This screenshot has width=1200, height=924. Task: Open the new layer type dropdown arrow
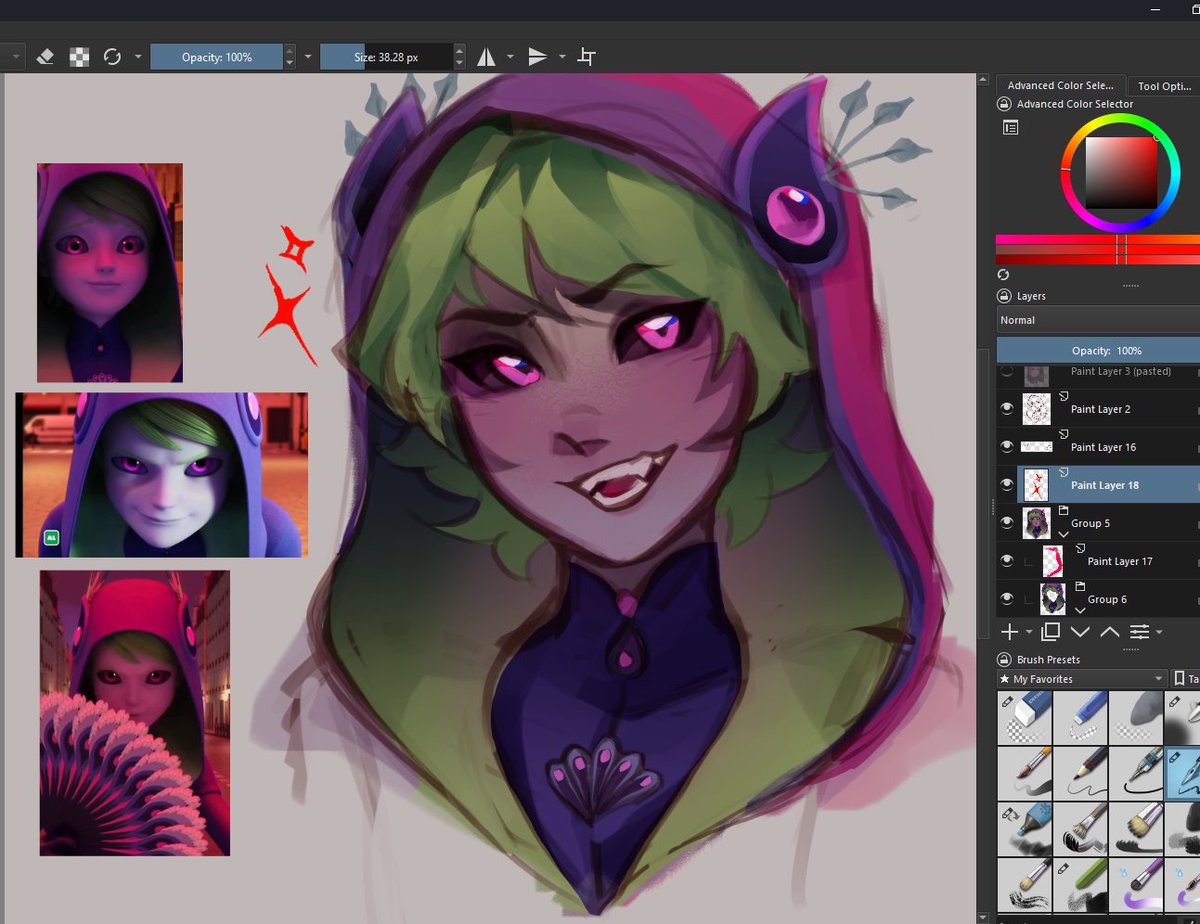[1028, 633]
